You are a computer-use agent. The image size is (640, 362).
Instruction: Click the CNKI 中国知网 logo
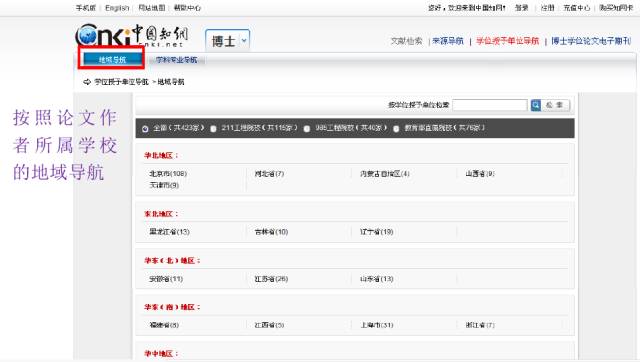(x=131, y=36)
